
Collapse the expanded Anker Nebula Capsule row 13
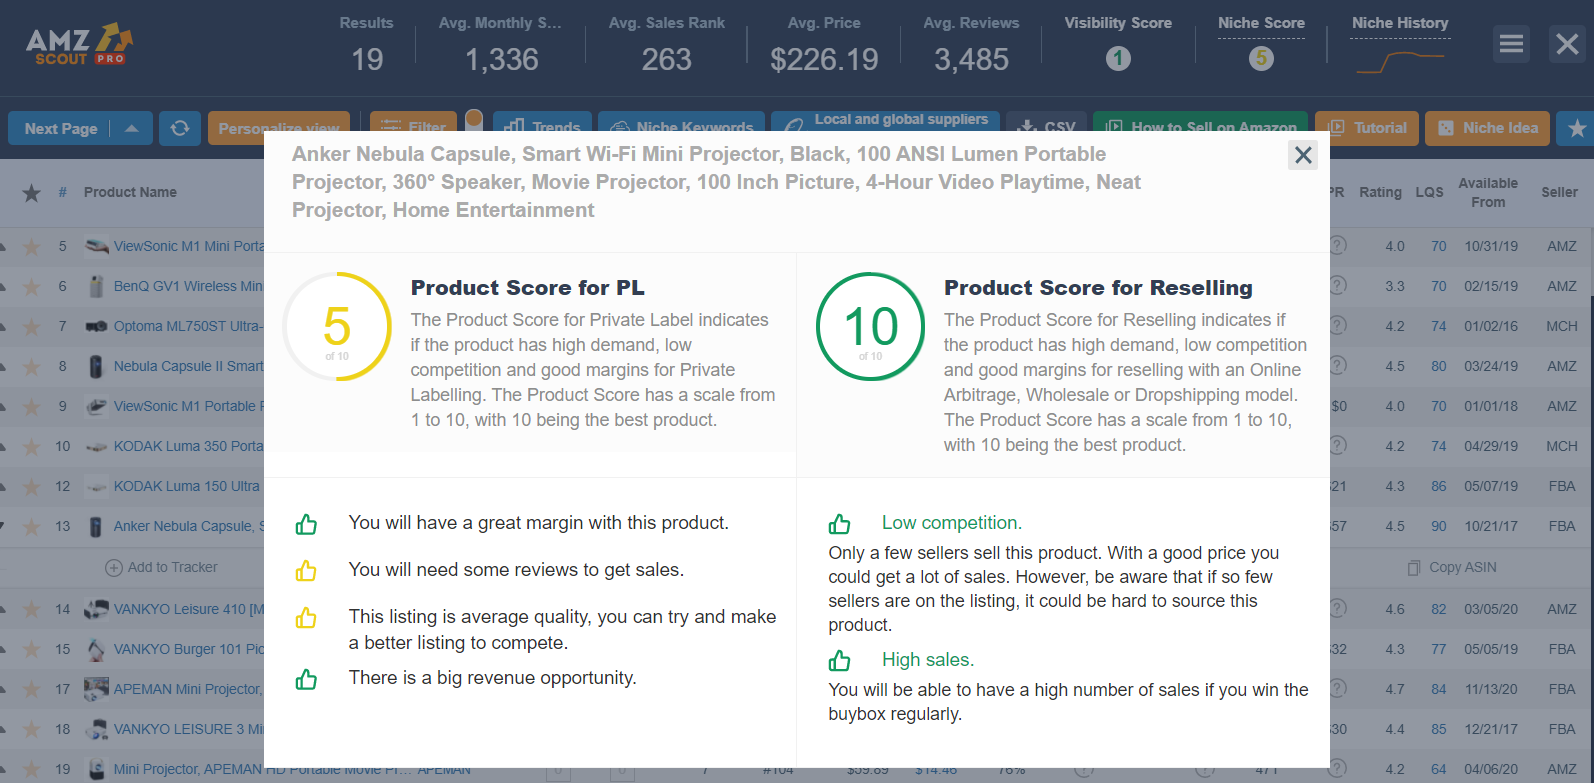[x=3, y=526]
